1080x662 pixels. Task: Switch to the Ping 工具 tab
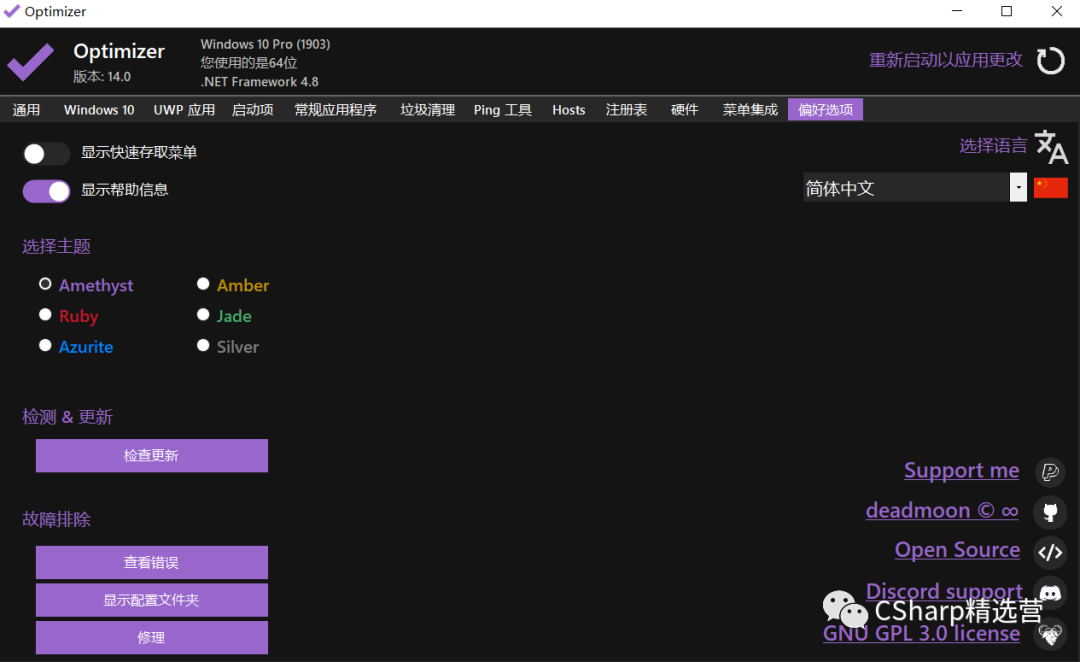(x=503, y=110)
